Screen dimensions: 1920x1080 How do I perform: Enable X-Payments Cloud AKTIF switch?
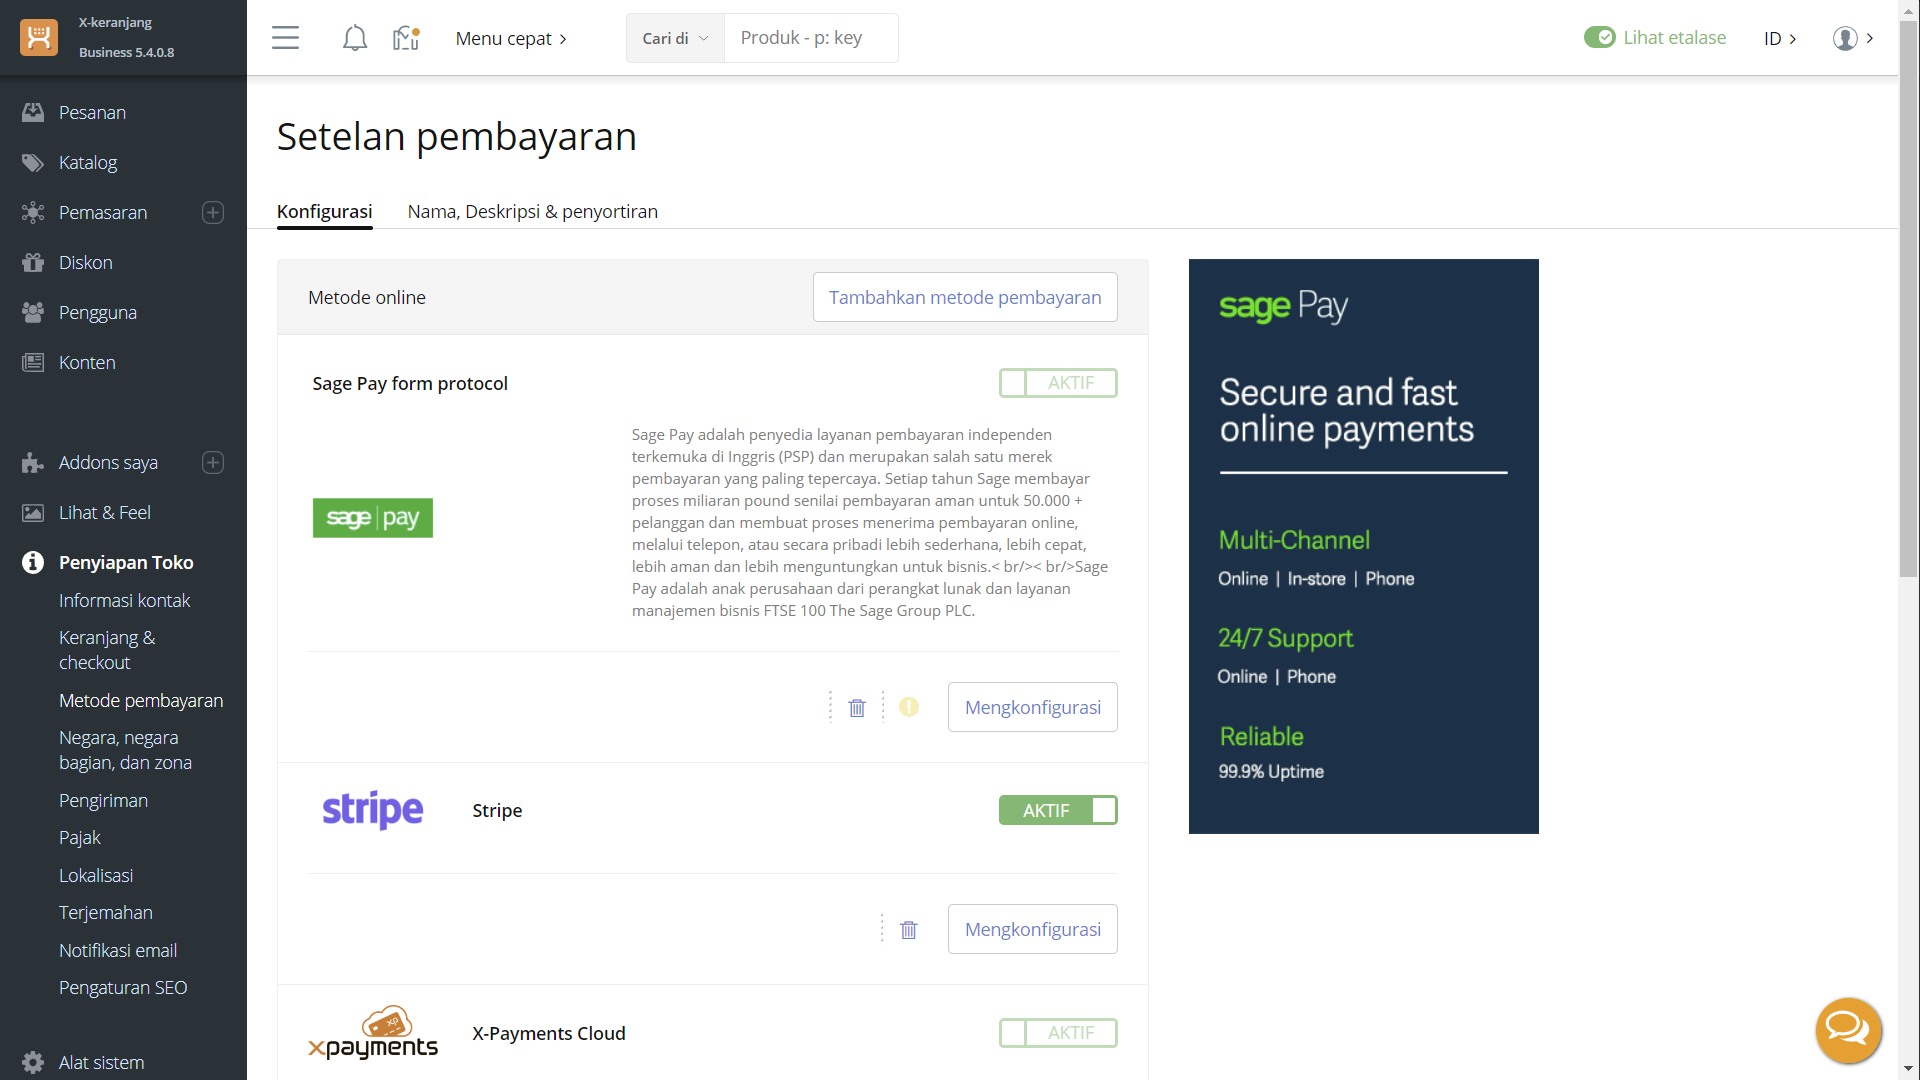(x=1057, y=1033)
